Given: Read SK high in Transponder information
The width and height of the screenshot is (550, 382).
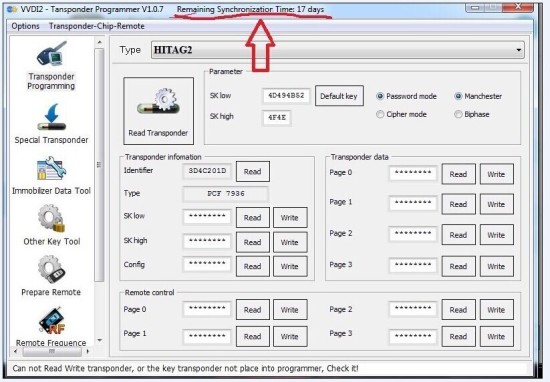Looking at the screenshot, I should point(253,242).
